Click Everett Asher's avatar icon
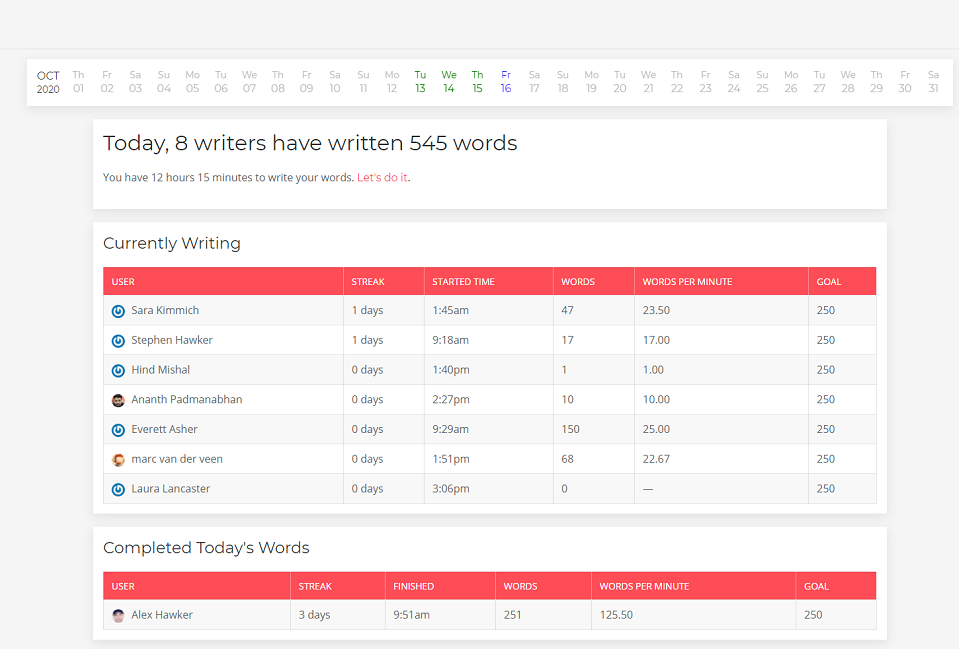Screen dimensions: 959x650 coord(117,429)
